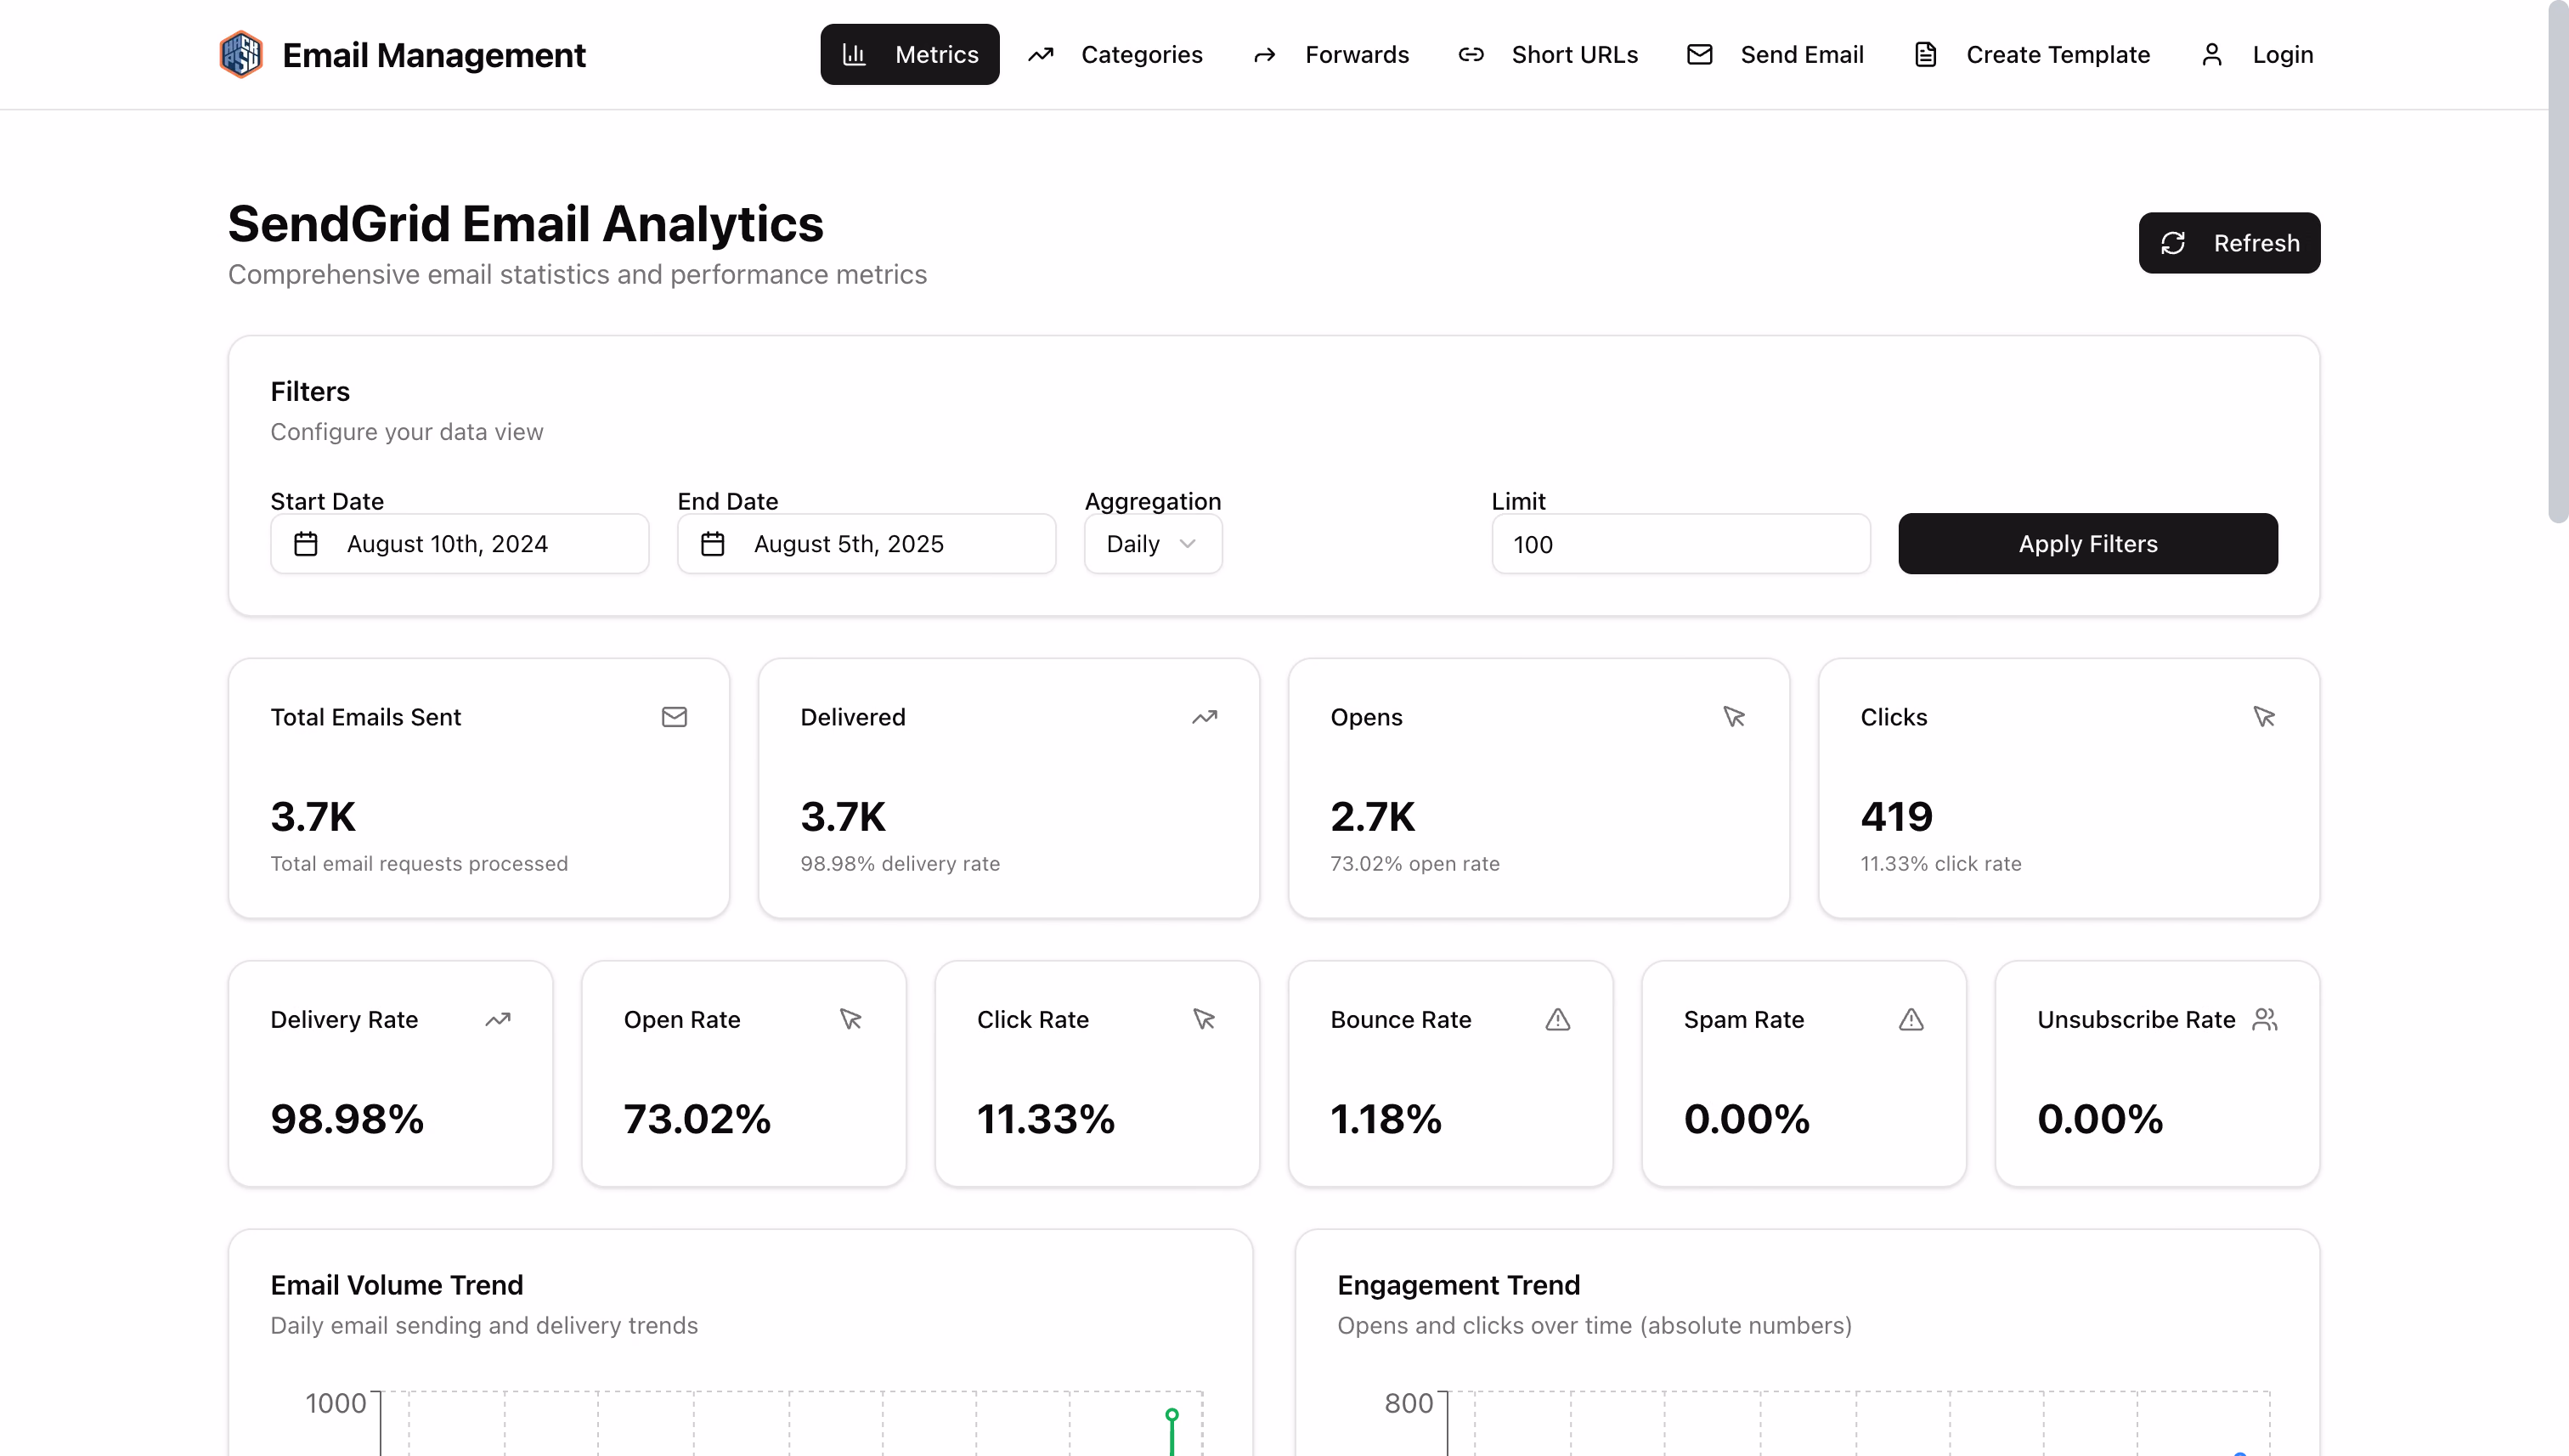This screenshot has width=2569, height=1456.
Task: Click the Refresh button
Action: 2229,243
